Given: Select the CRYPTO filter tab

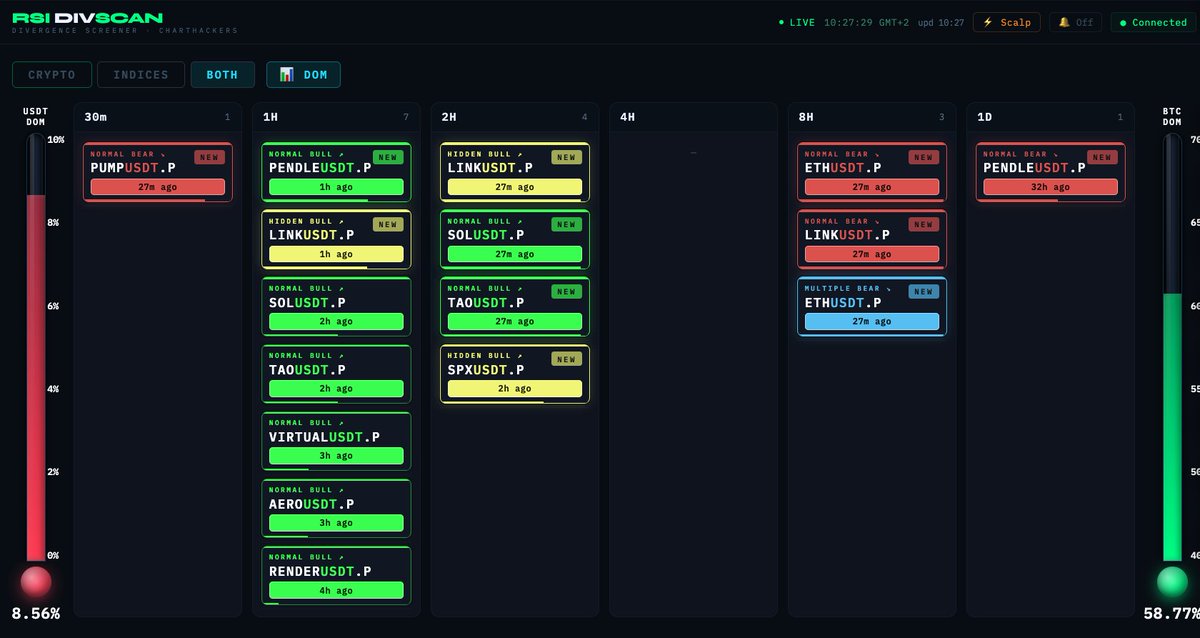Looking at the screenshot, I should coord(52,75).
